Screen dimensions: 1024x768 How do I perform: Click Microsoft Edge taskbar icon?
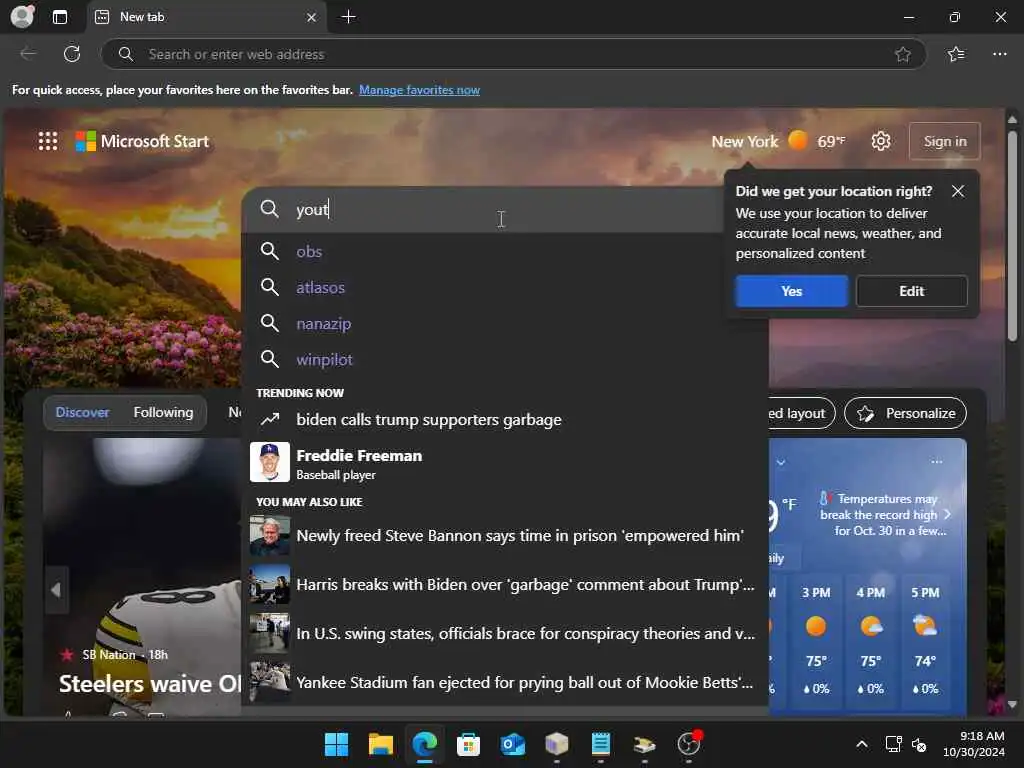tap(424, 744)
